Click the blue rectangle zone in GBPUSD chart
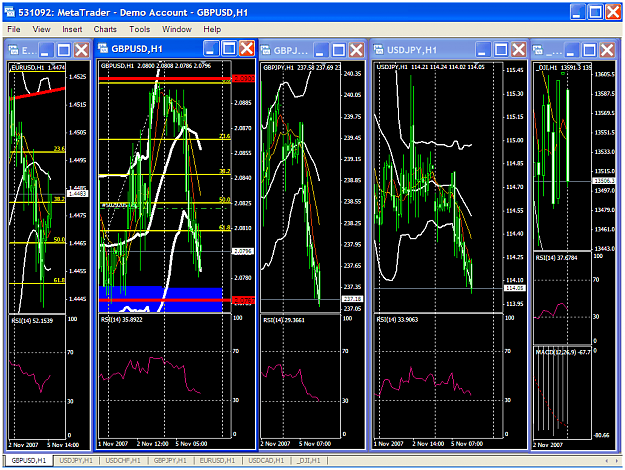The image size is (625, 470). pyautogui.click(x=161, y=299)
